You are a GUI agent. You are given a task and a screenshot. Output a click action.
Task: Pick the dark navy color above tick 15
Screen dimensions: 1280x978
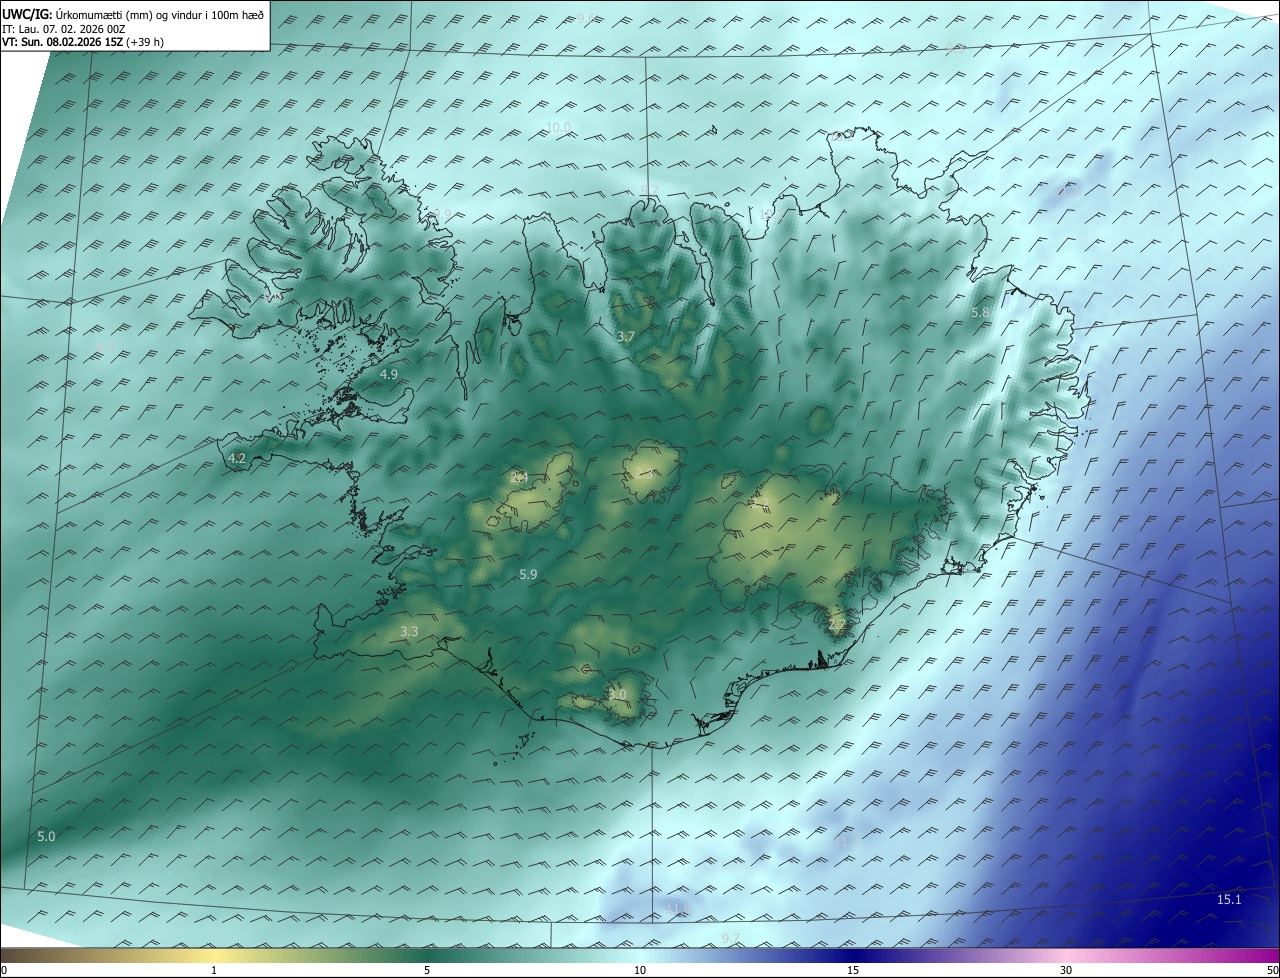click(853, 955)
